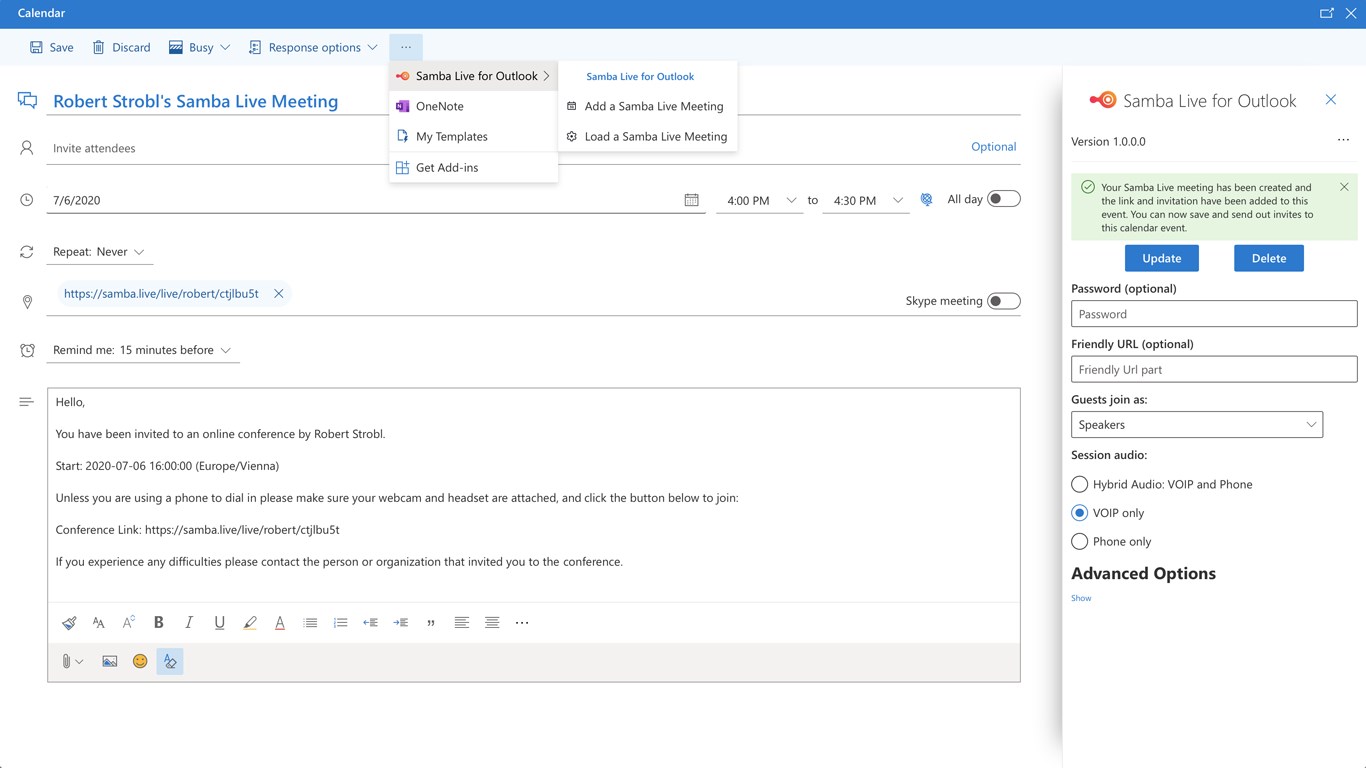
Task: Open Guests join as Speakers dropdown
Action: click(x=1197, y=425)
